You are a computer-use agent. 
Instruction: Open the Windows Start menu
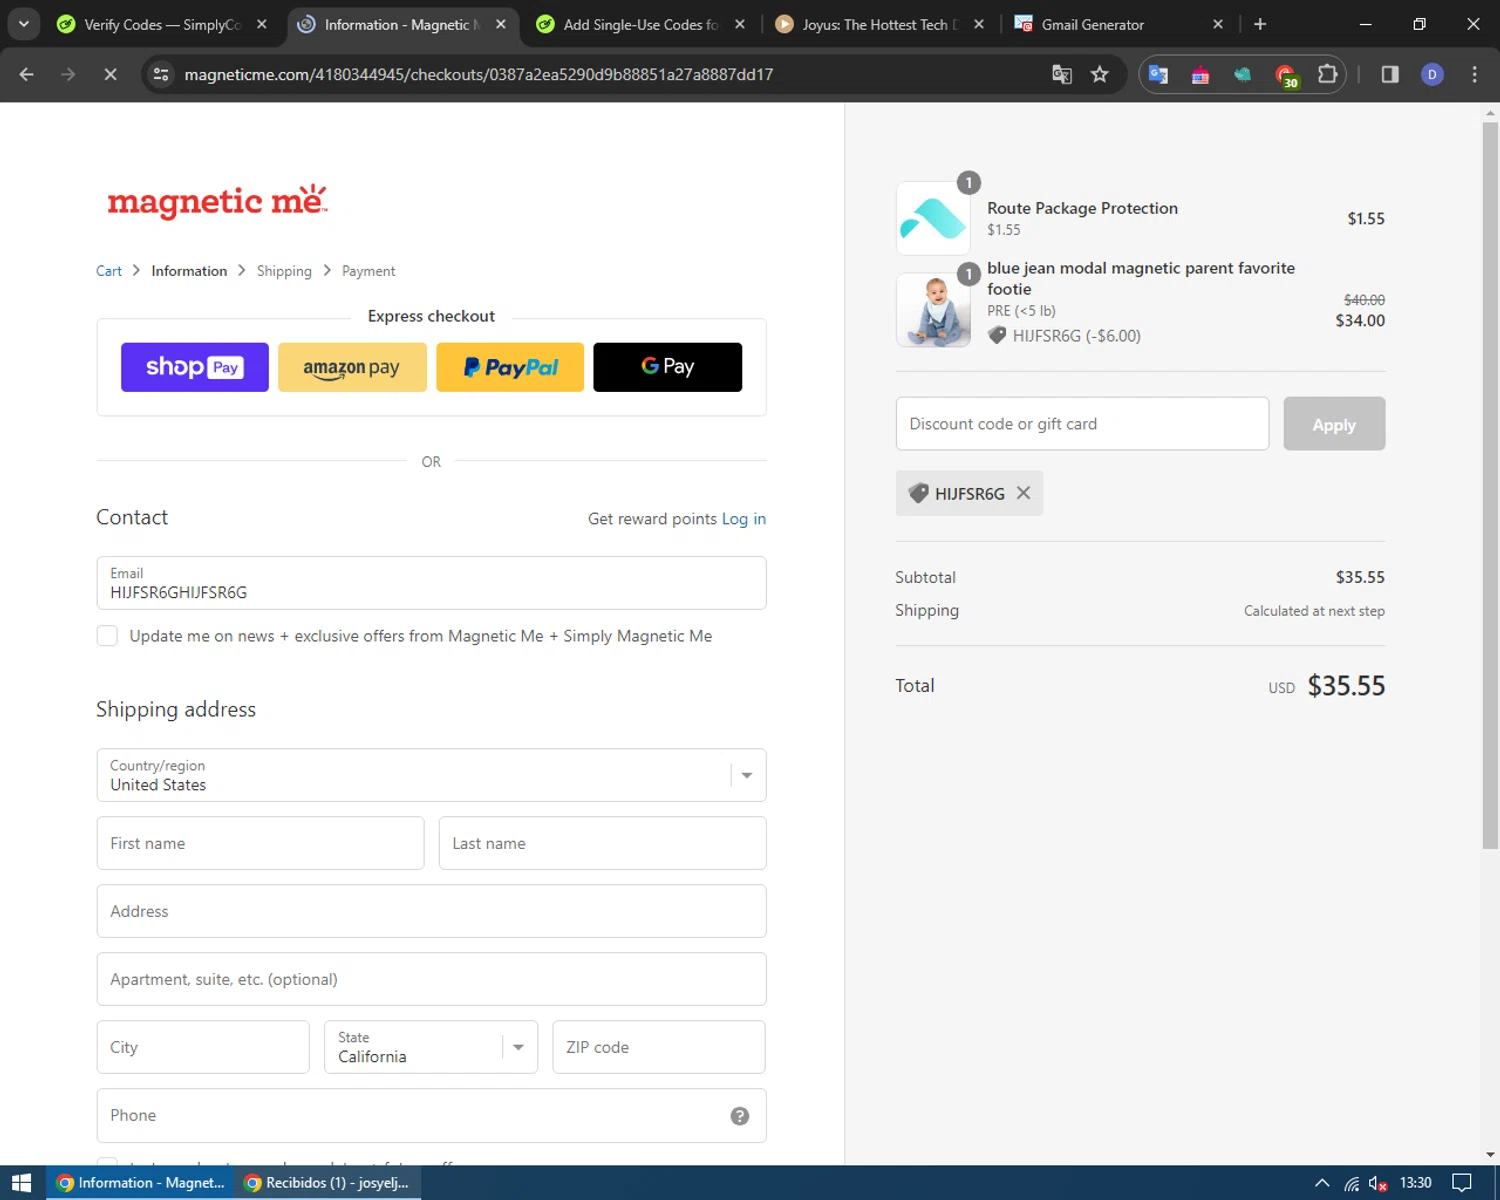tap(22, 1183)
